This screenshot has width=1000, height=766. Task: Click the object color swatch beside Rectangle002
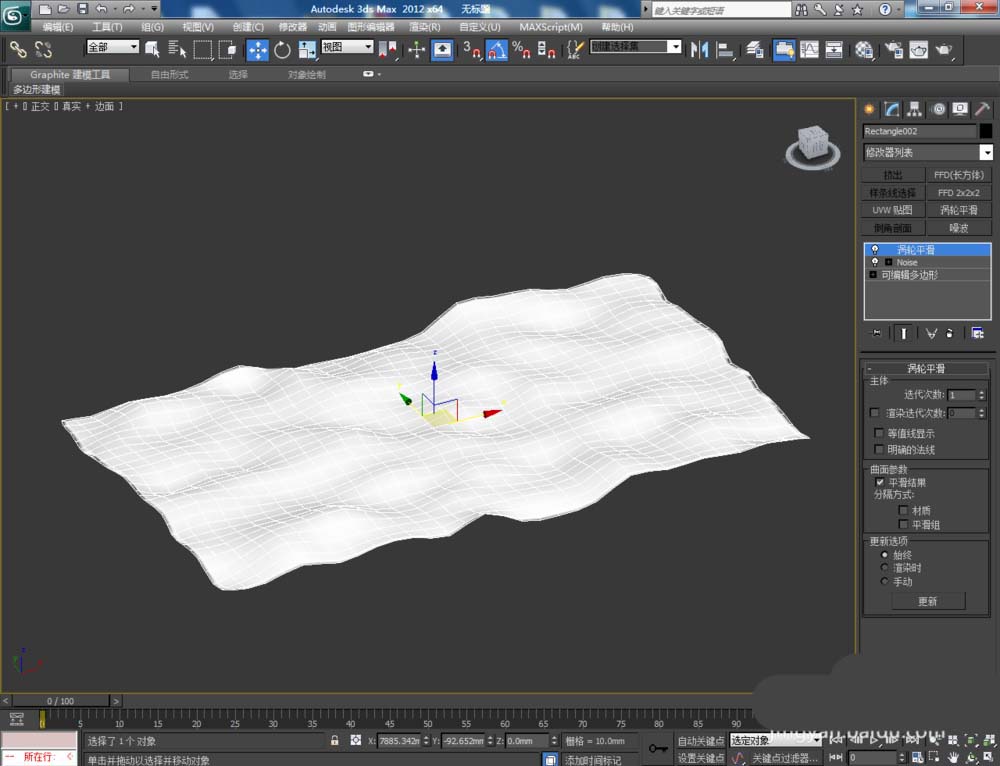[985, 131]
